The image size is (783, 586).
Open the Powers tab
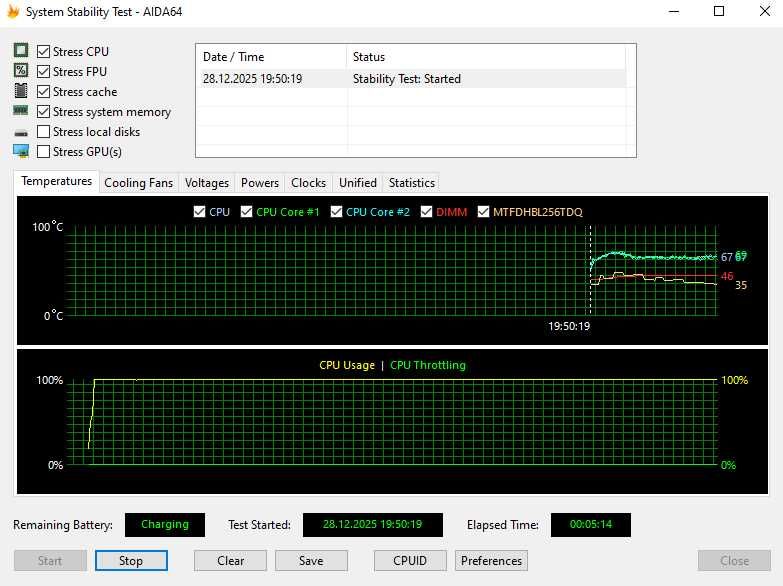click(260, 183)
